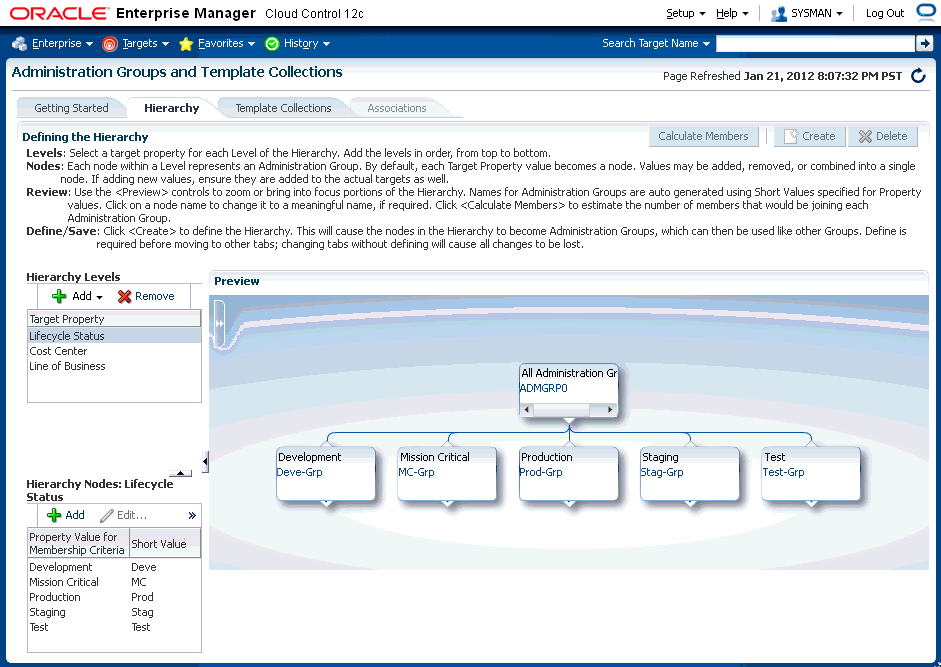Open the Enterprise menu

(x=62, y=43)
